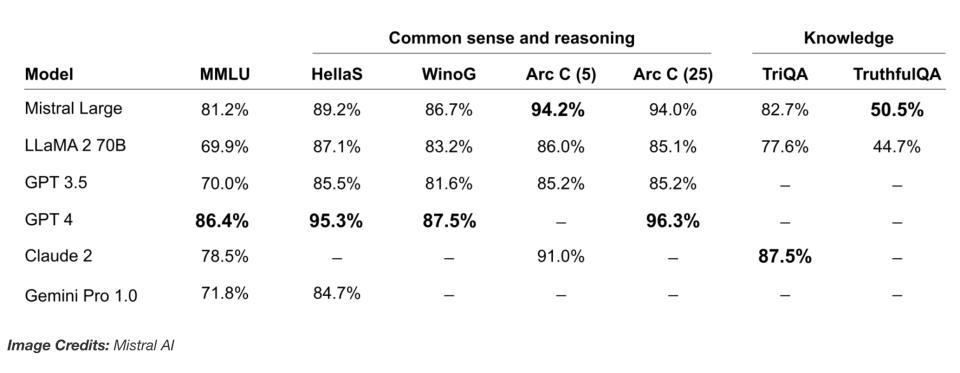Select the TriQA column header

[x=785, y=75]
